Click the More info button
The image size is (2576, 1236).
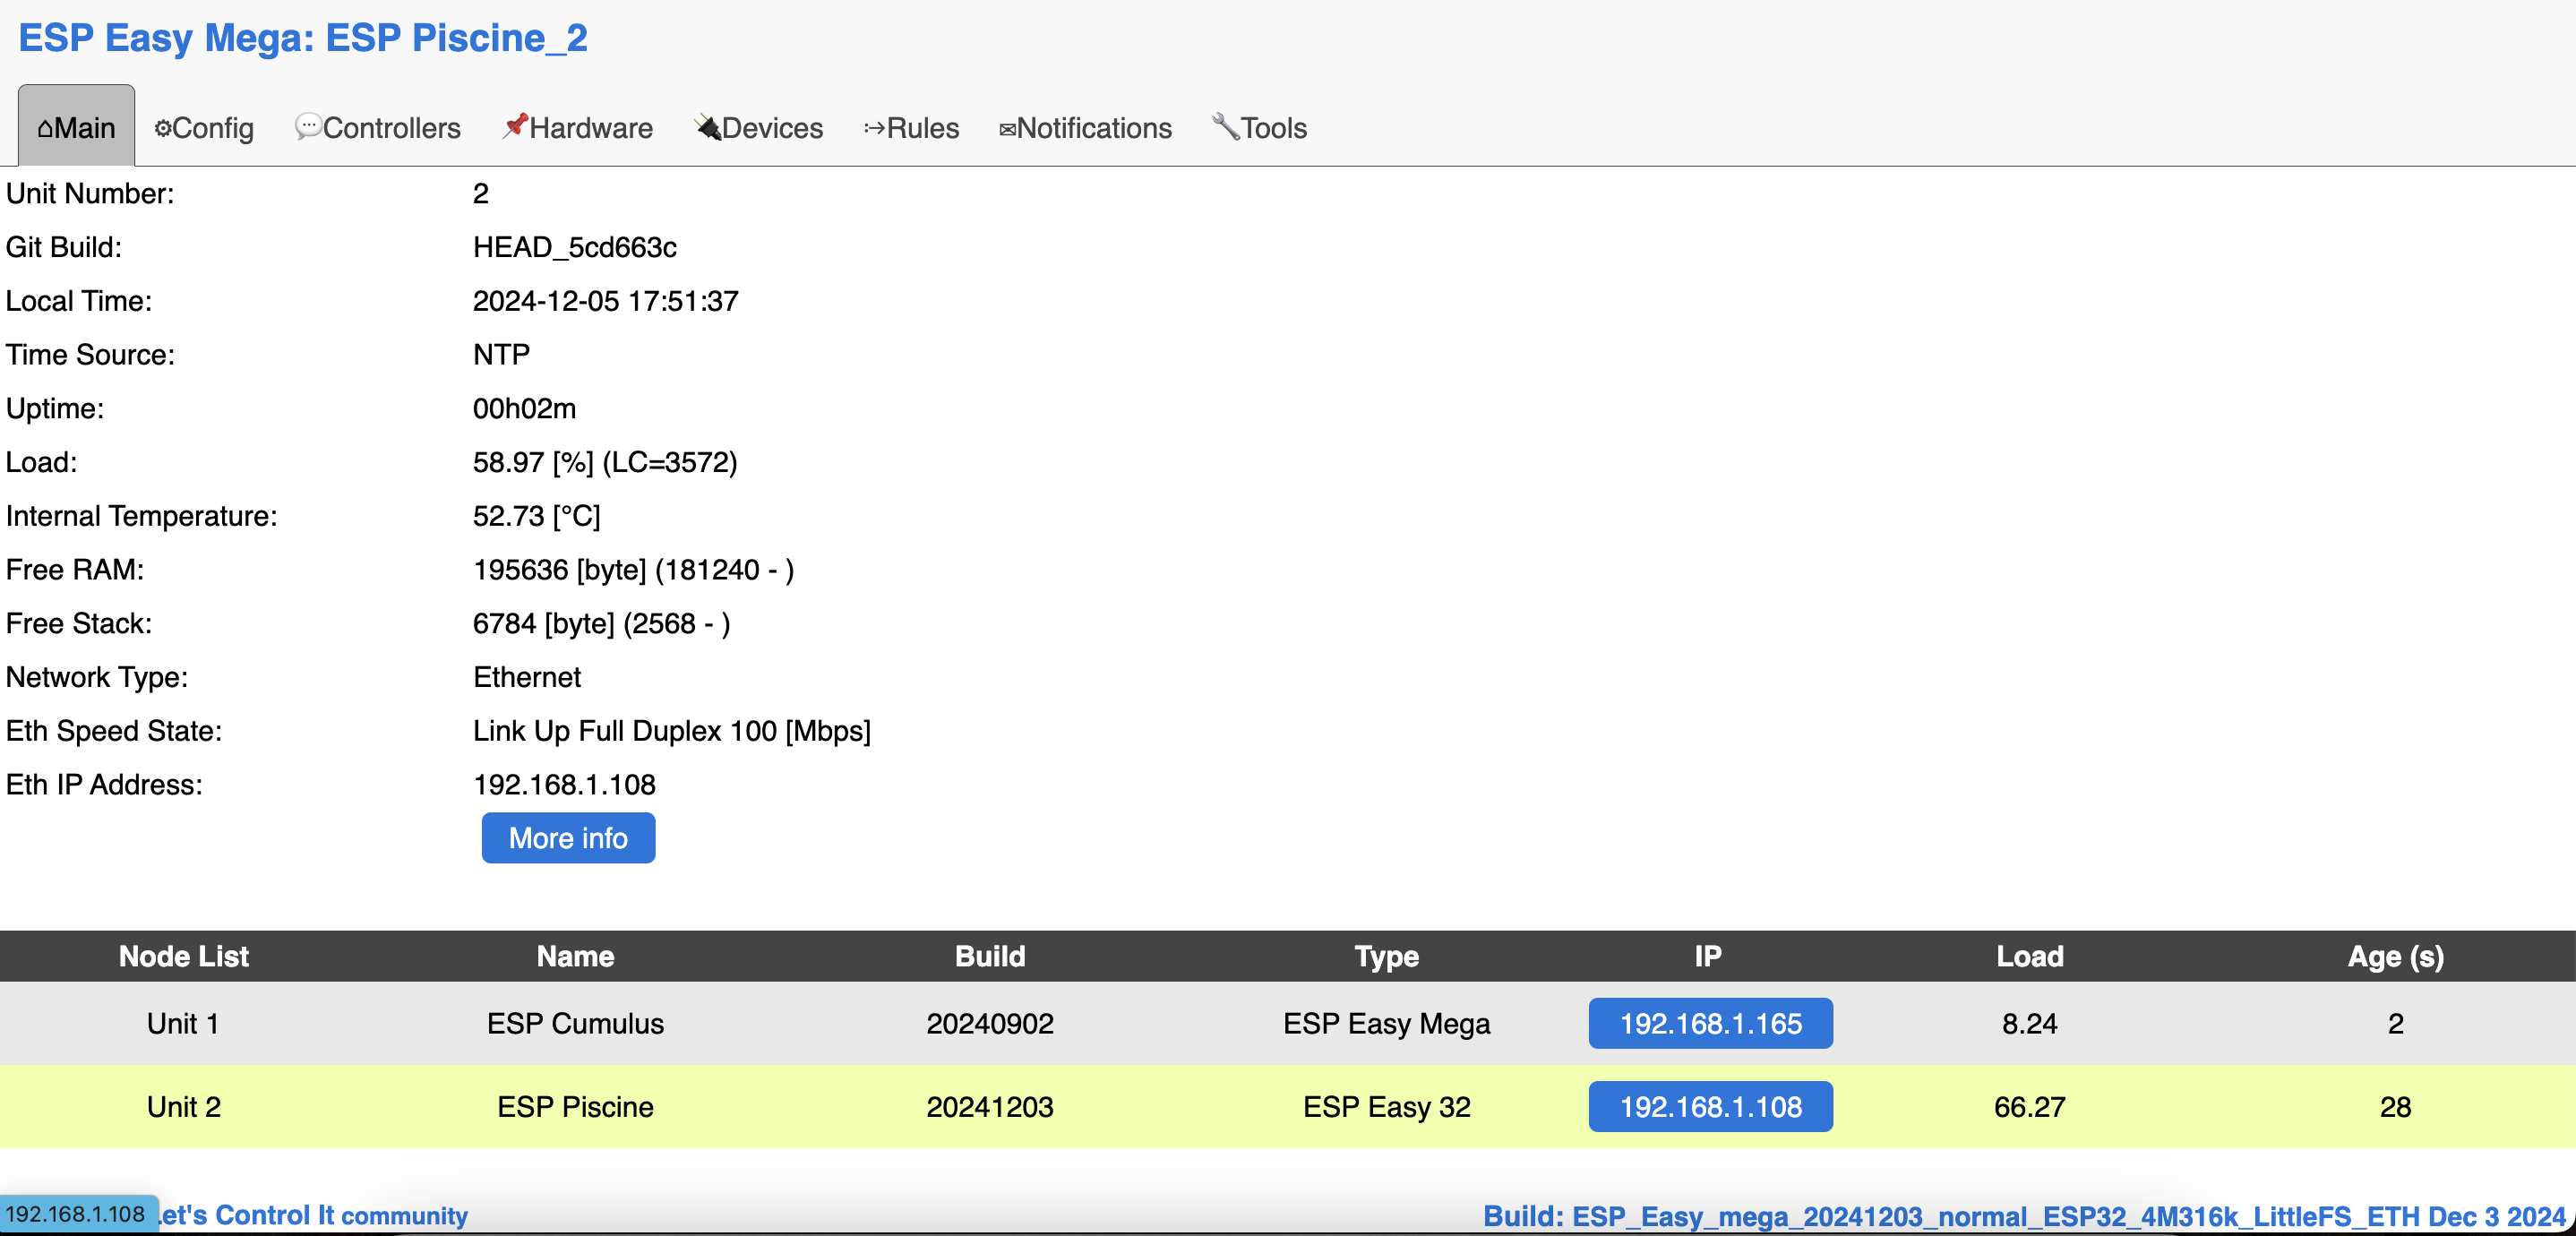(568, 838)
